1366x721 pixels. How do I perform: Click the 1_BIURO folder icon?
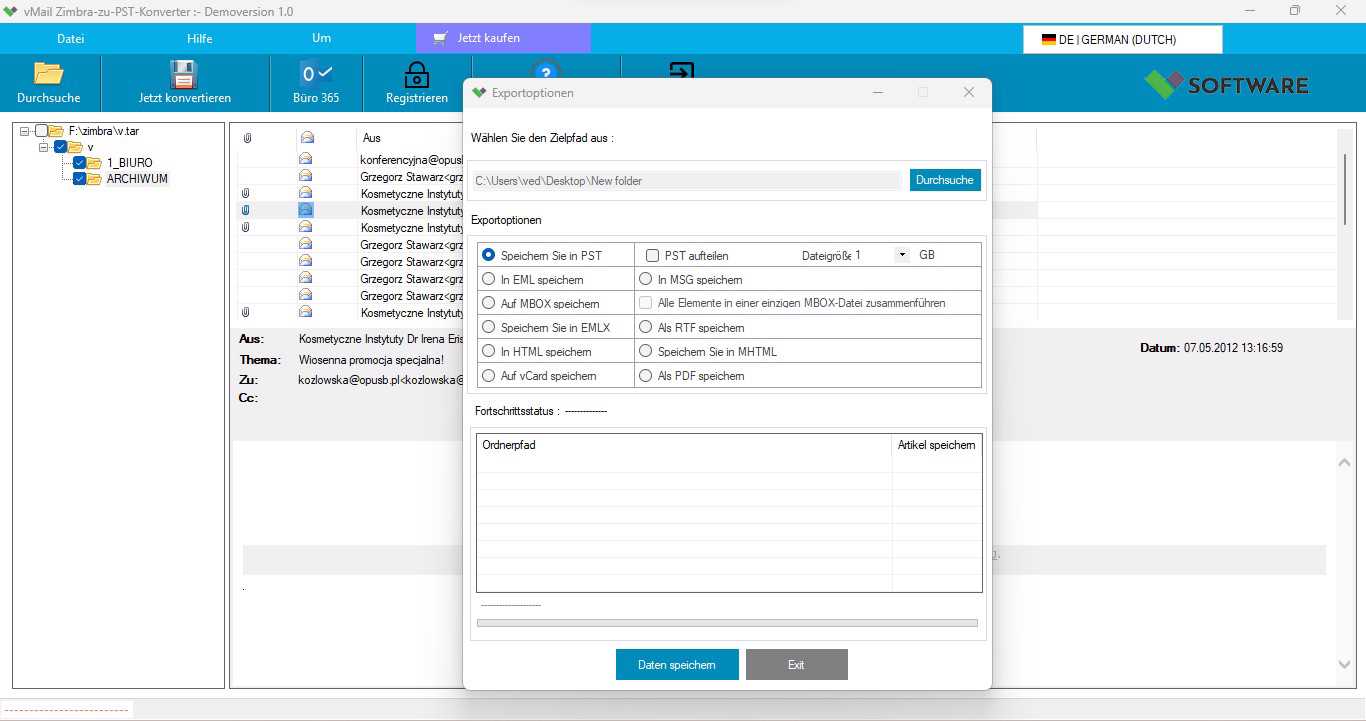tap(94, 163)
